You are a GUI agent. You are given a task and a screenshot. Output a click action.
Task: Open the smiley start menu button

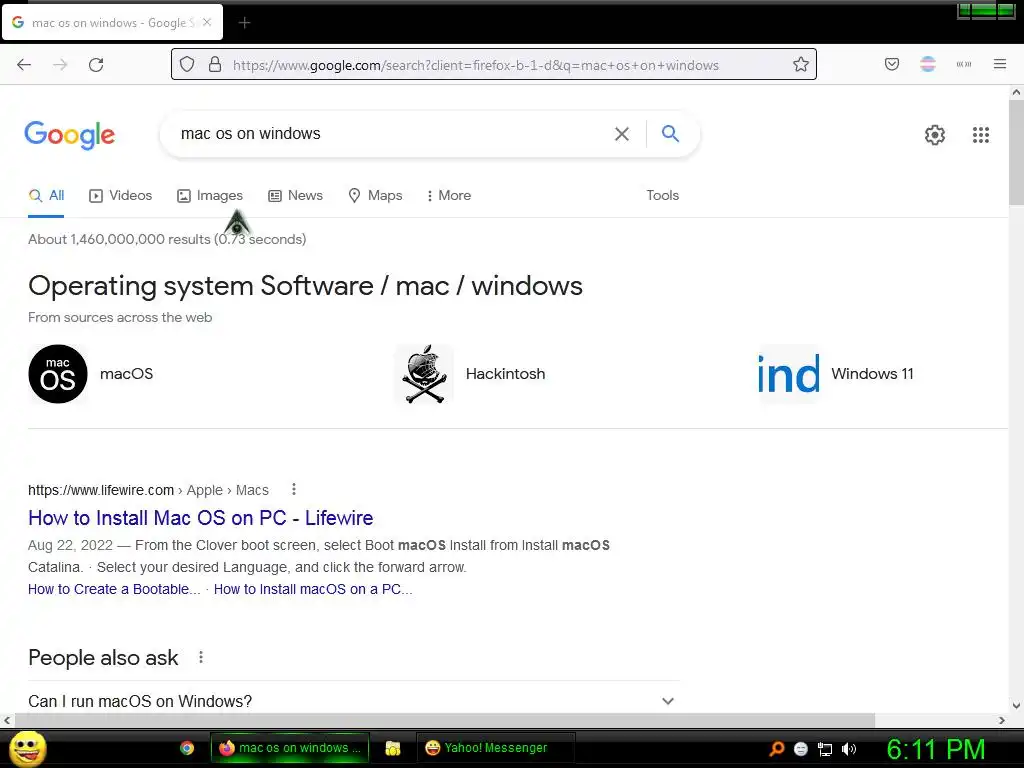28,749
